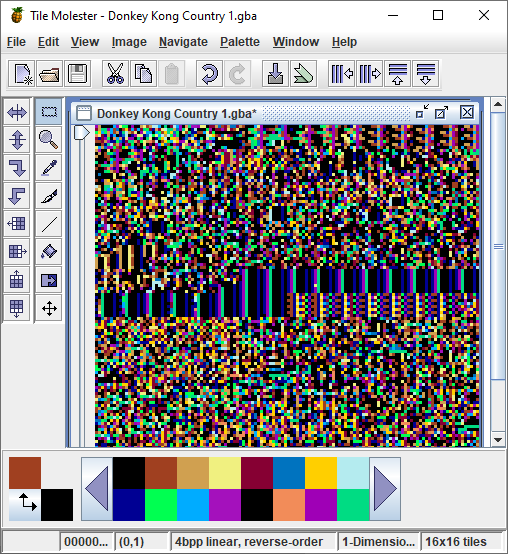This screenshot has height=554, width=508.
Task: Click the Move tool cross-arrows icon
Action: click(49, 308)
